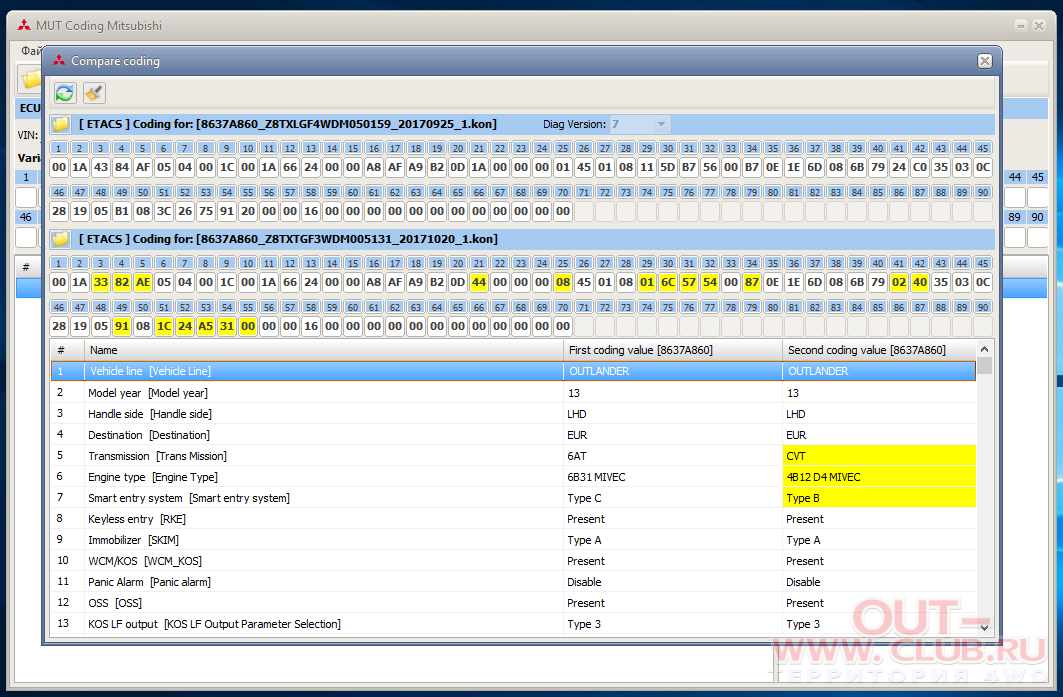Click highlighted CVT second coding value

[879, 456]
